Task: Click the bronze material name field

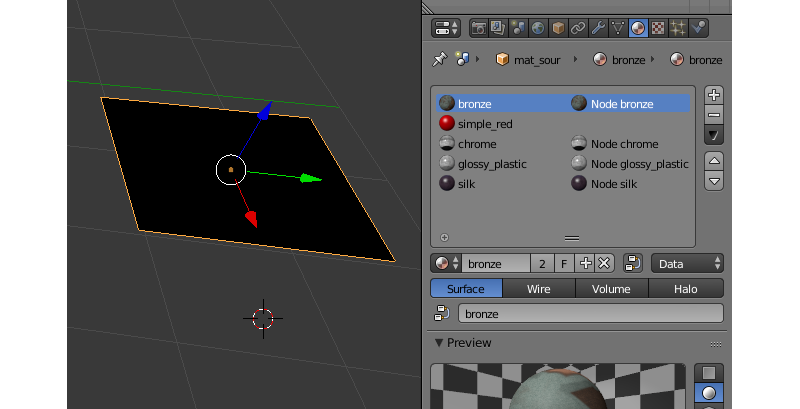Action: (x=496, y=264)
